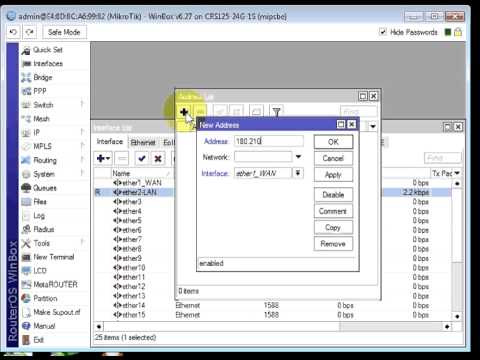Image resolution: width=480 pixels, height=360 pixels.
Task: Click the plus icon in Address List
Action: tap(184, 112)
